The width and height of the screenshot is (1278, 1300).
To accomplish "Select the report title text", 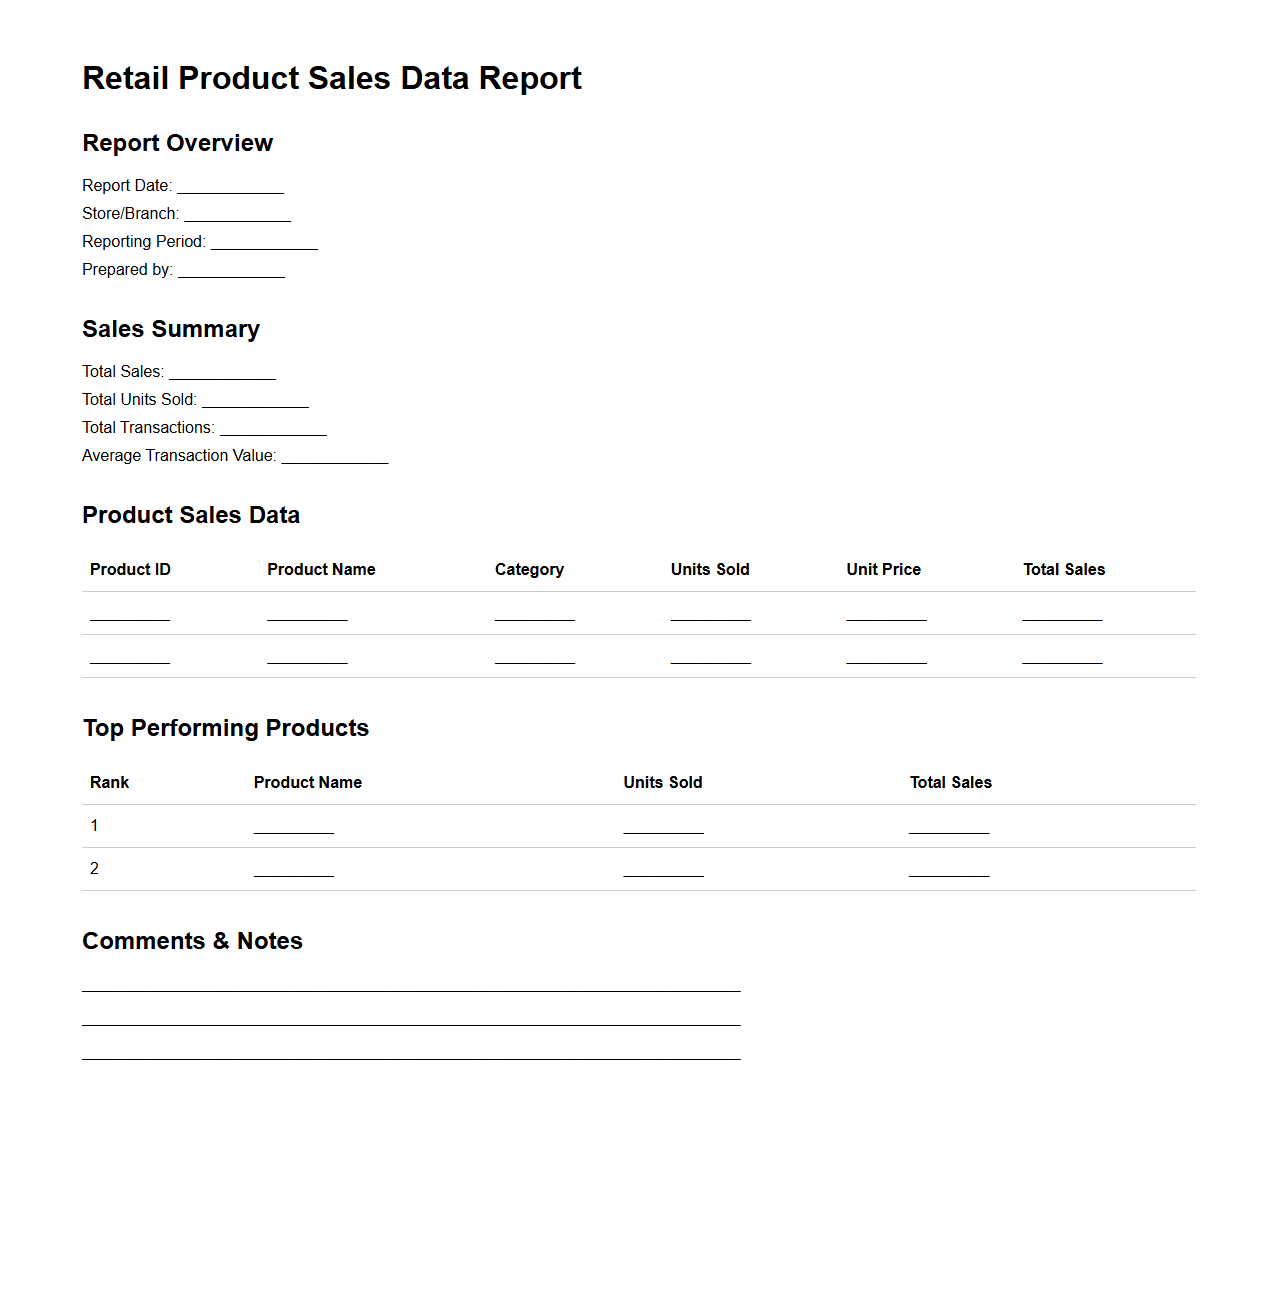I will pyautogui.click(x=332, y=78).
